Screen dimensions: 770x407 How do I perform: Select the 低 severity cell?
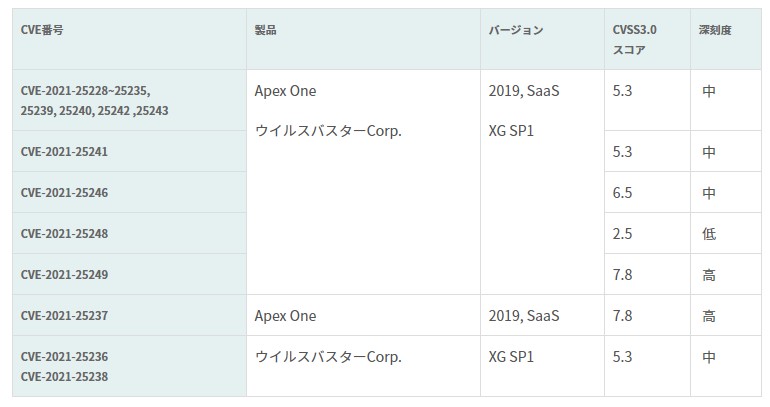coord(709,234)
